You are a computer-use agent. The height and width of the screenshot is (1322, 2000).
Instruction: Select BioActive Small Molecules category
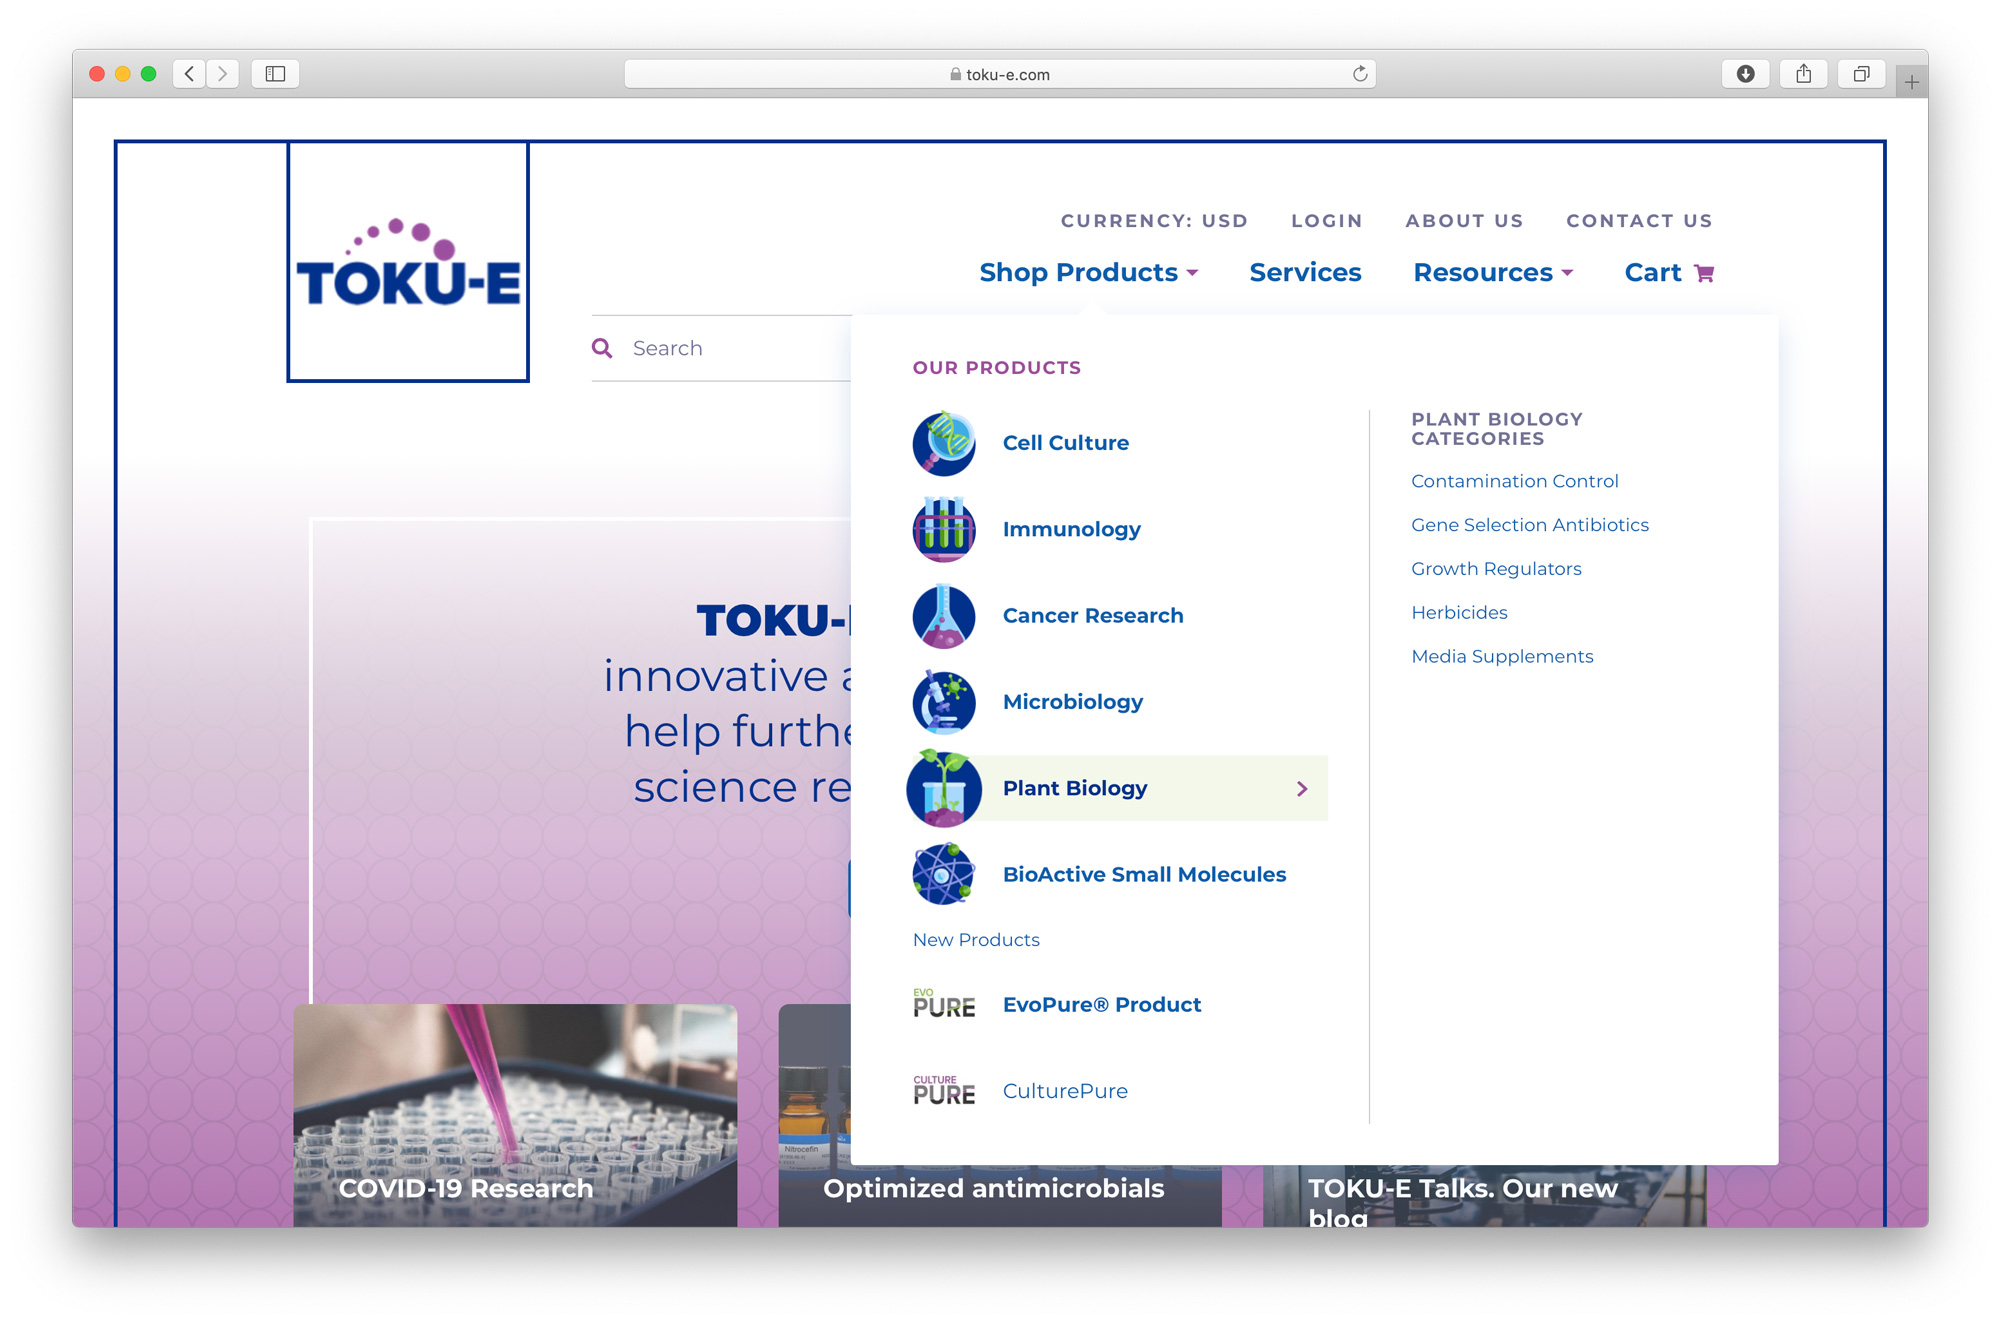click(1144, 875)
